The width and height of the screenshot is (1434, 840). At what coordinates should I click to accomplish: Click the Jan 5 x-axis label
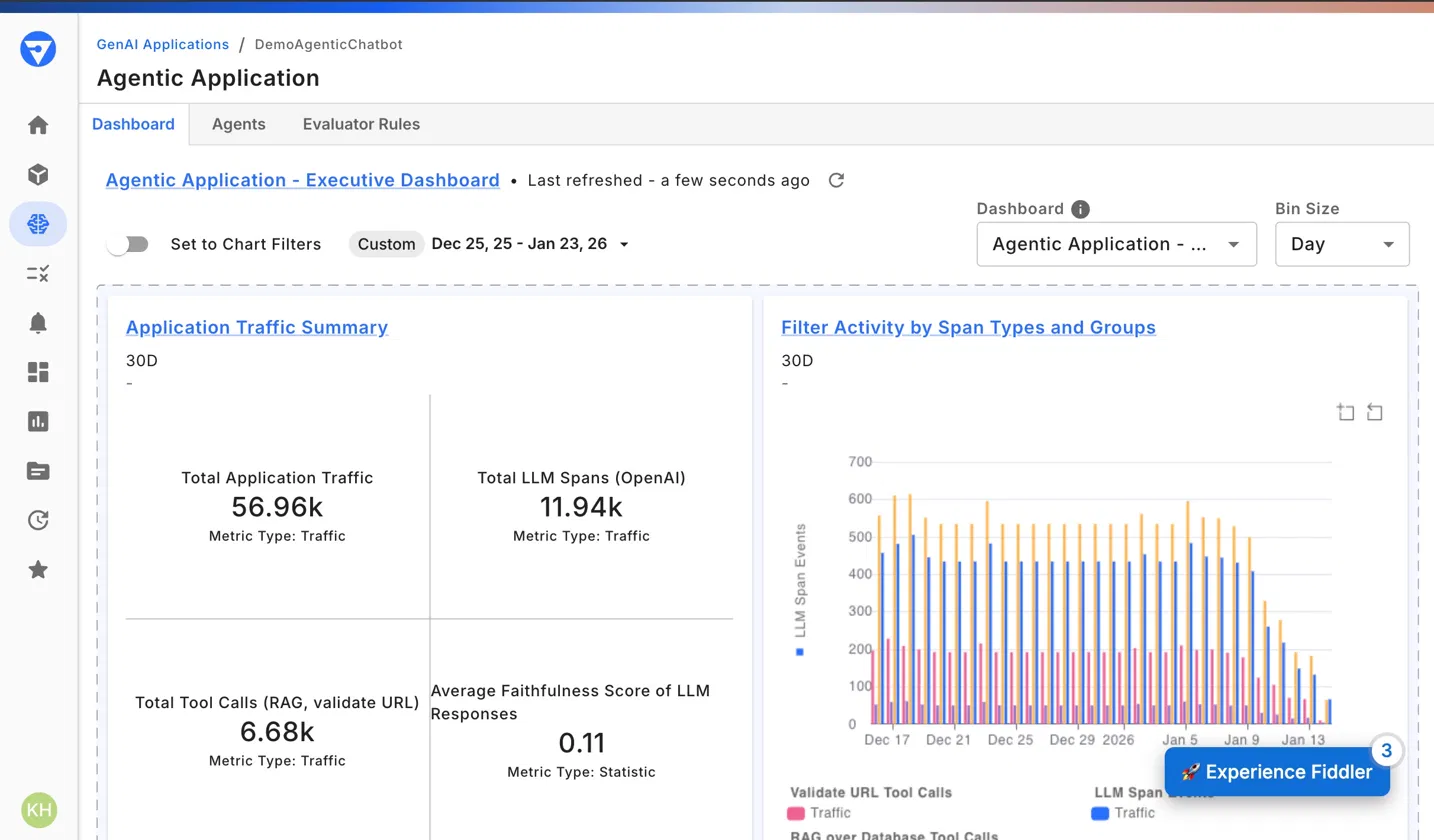pos(1180,740)
